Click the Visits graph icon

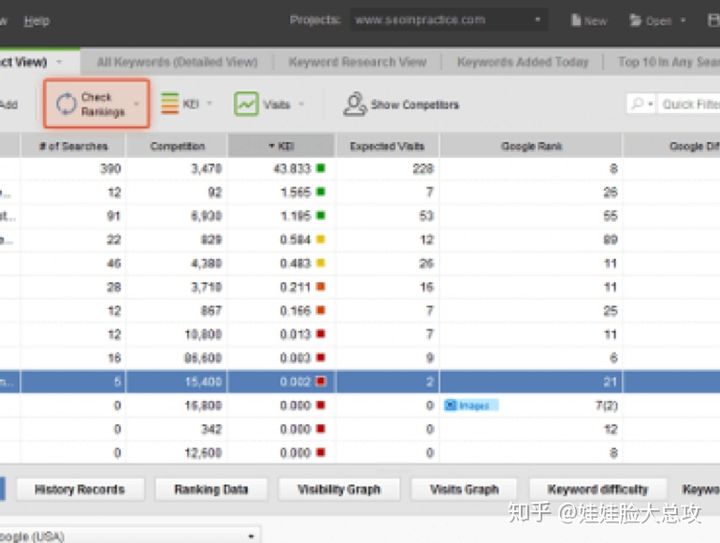tap(247, 104)
